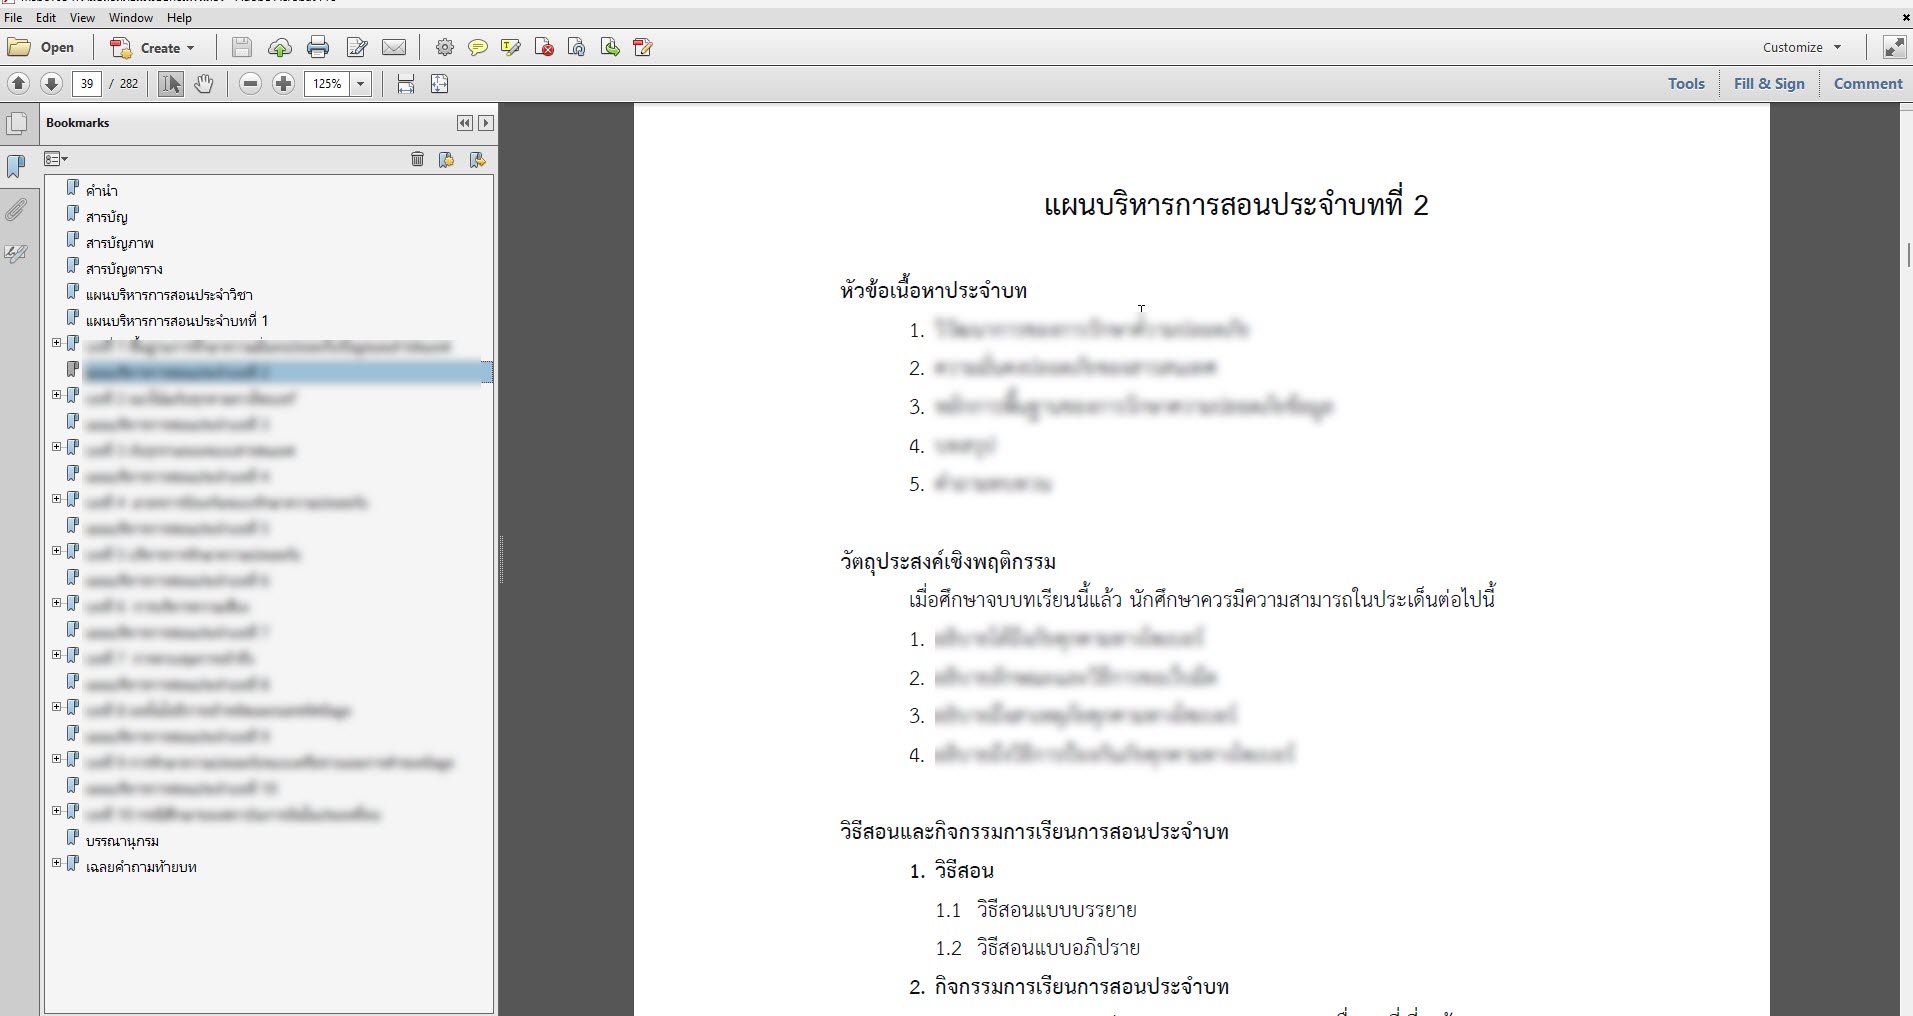Open the Attachments paperclip panel
1913x1016 pixels.
point(16,209)
